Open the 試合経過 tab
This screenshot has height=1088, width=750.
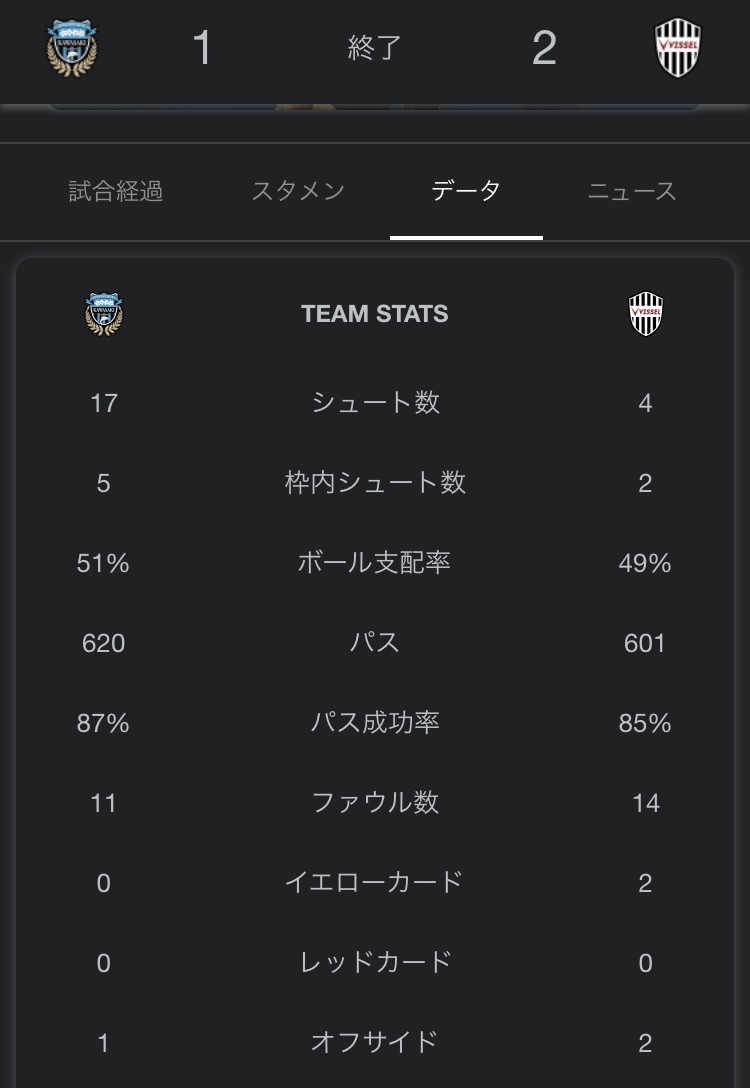116,191
